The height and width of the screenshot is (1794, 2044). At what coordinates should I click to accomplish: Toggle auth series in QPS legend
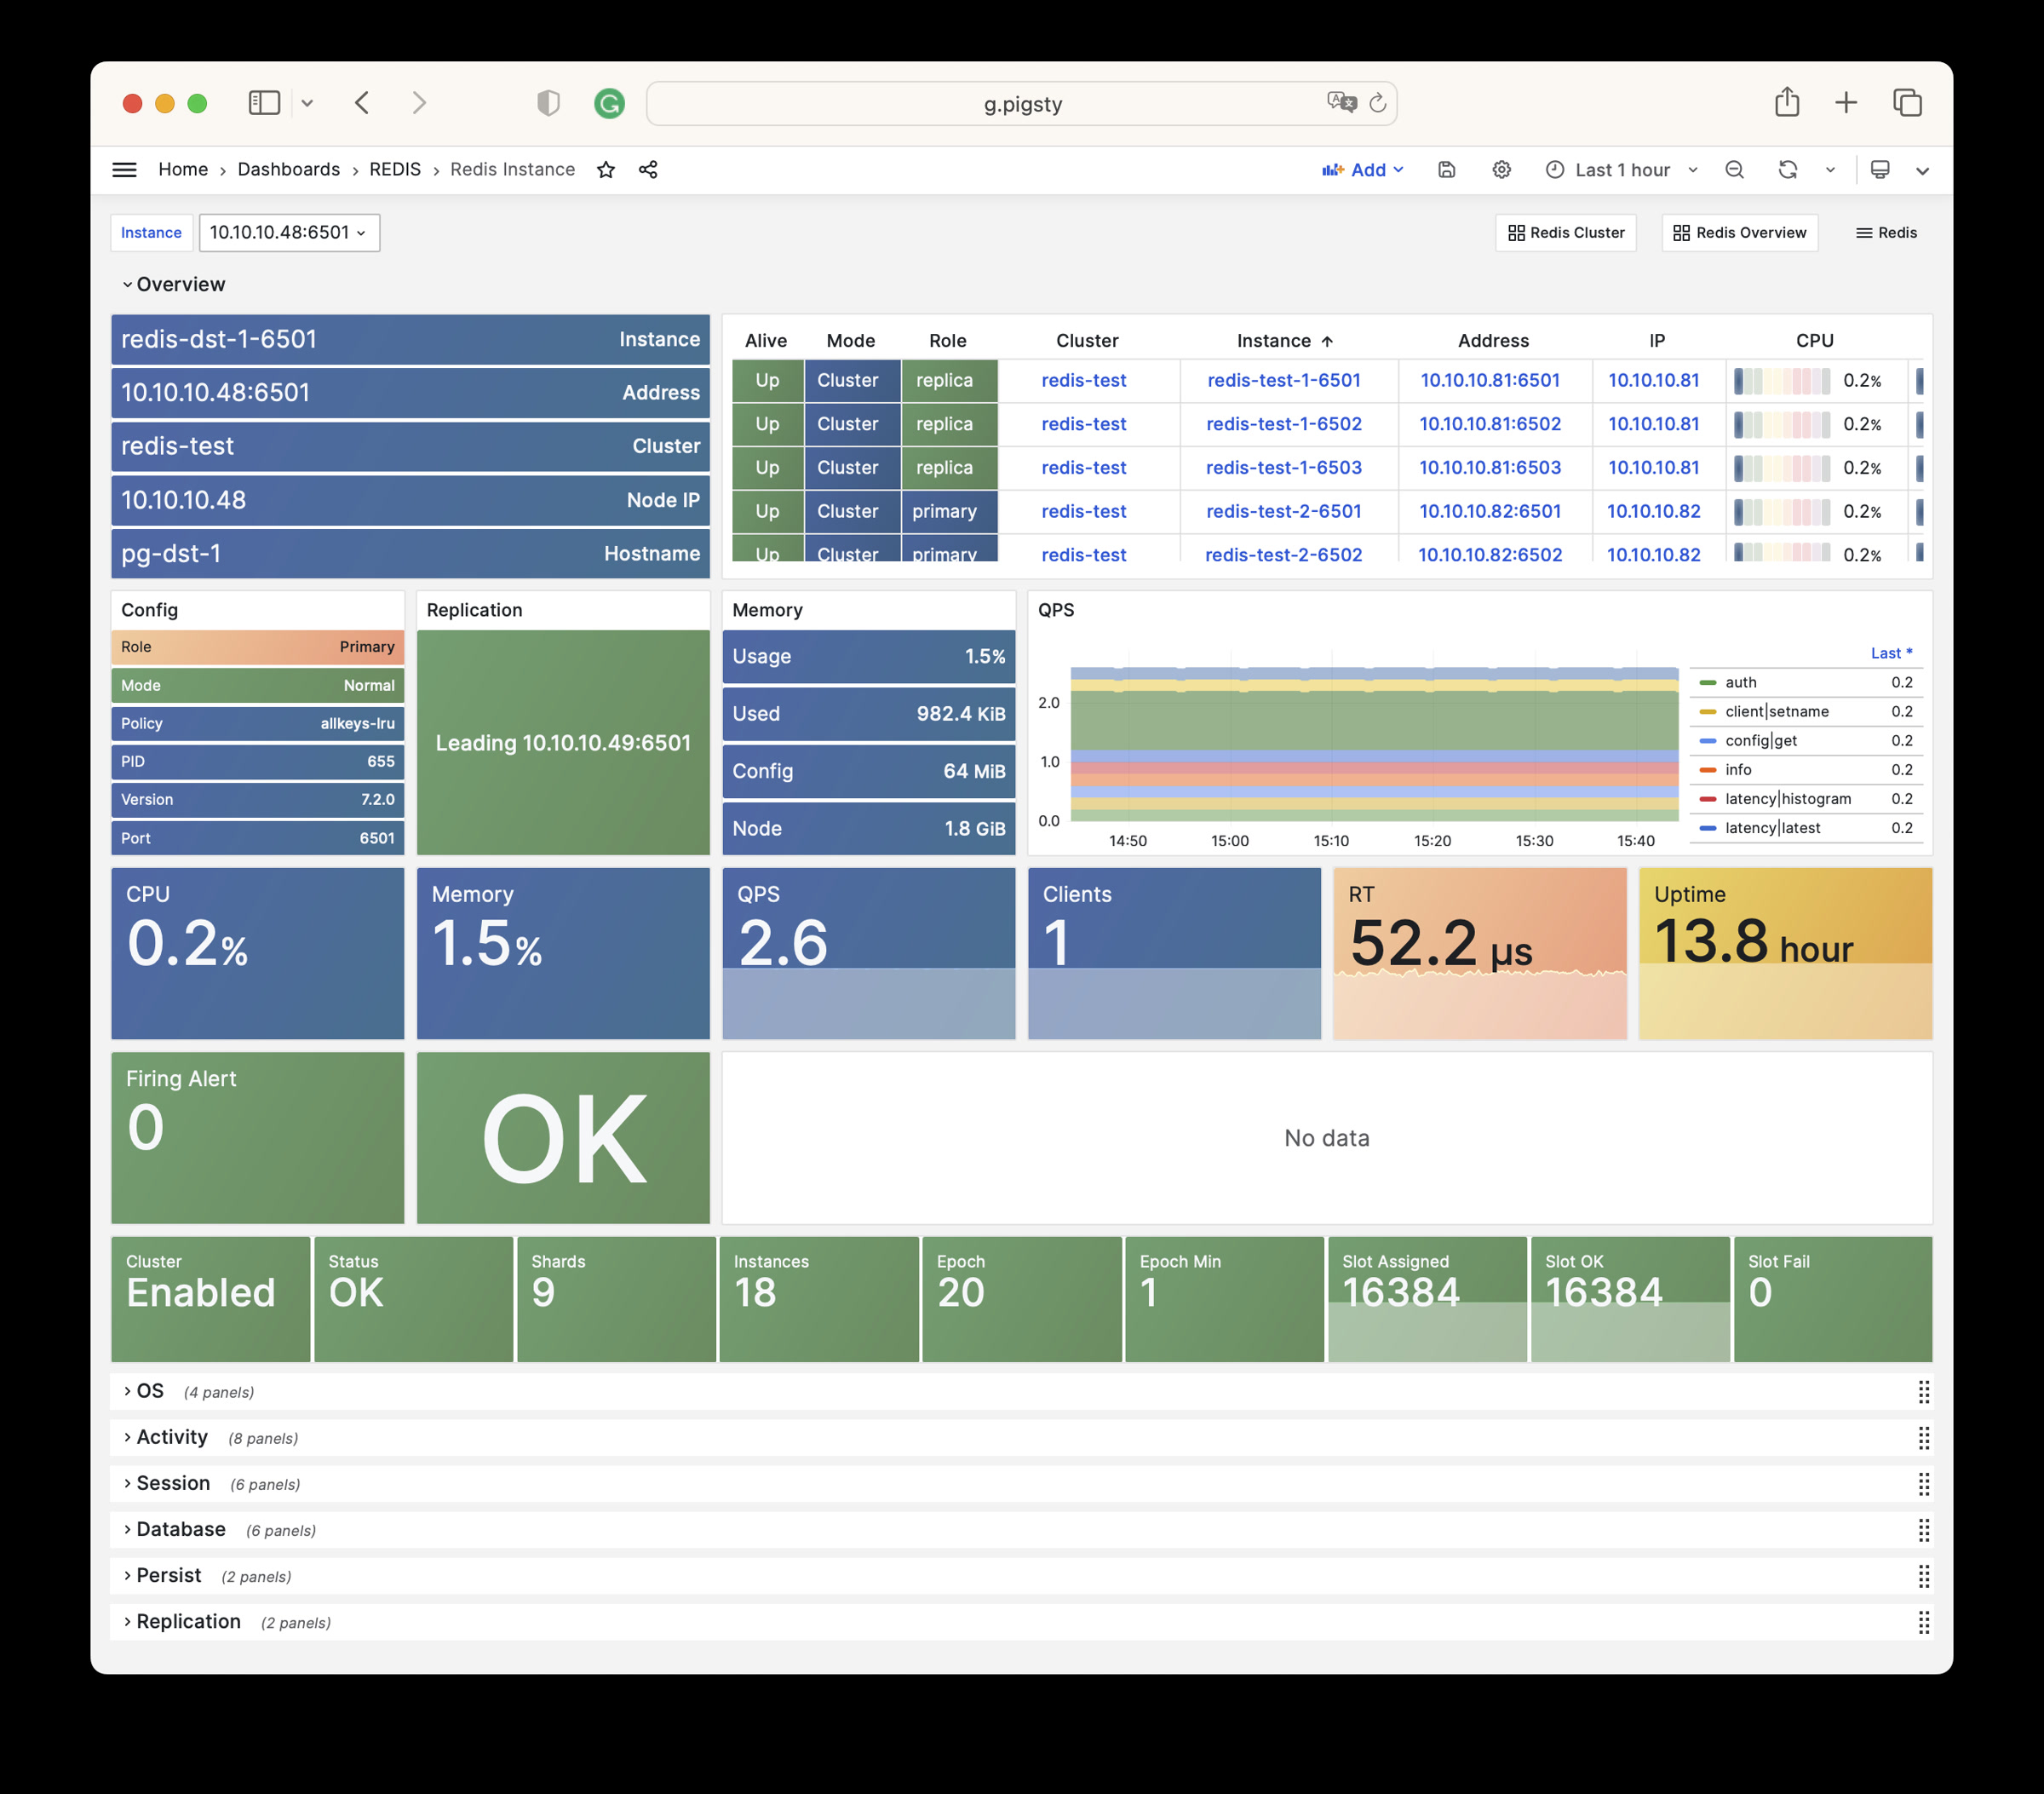pyautogui.click(x=1740, y=683)
